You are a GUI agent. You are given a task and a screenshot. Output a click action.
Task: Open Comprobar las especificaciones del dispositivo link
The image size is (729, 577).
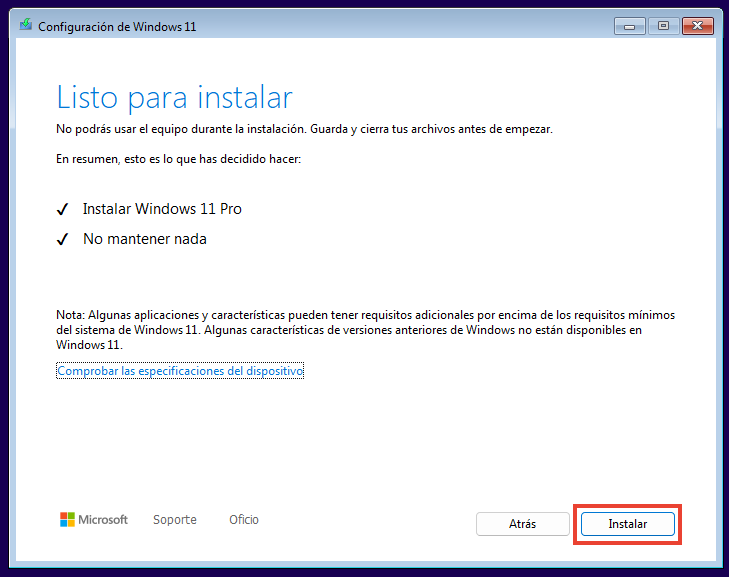tap(180, 371)
